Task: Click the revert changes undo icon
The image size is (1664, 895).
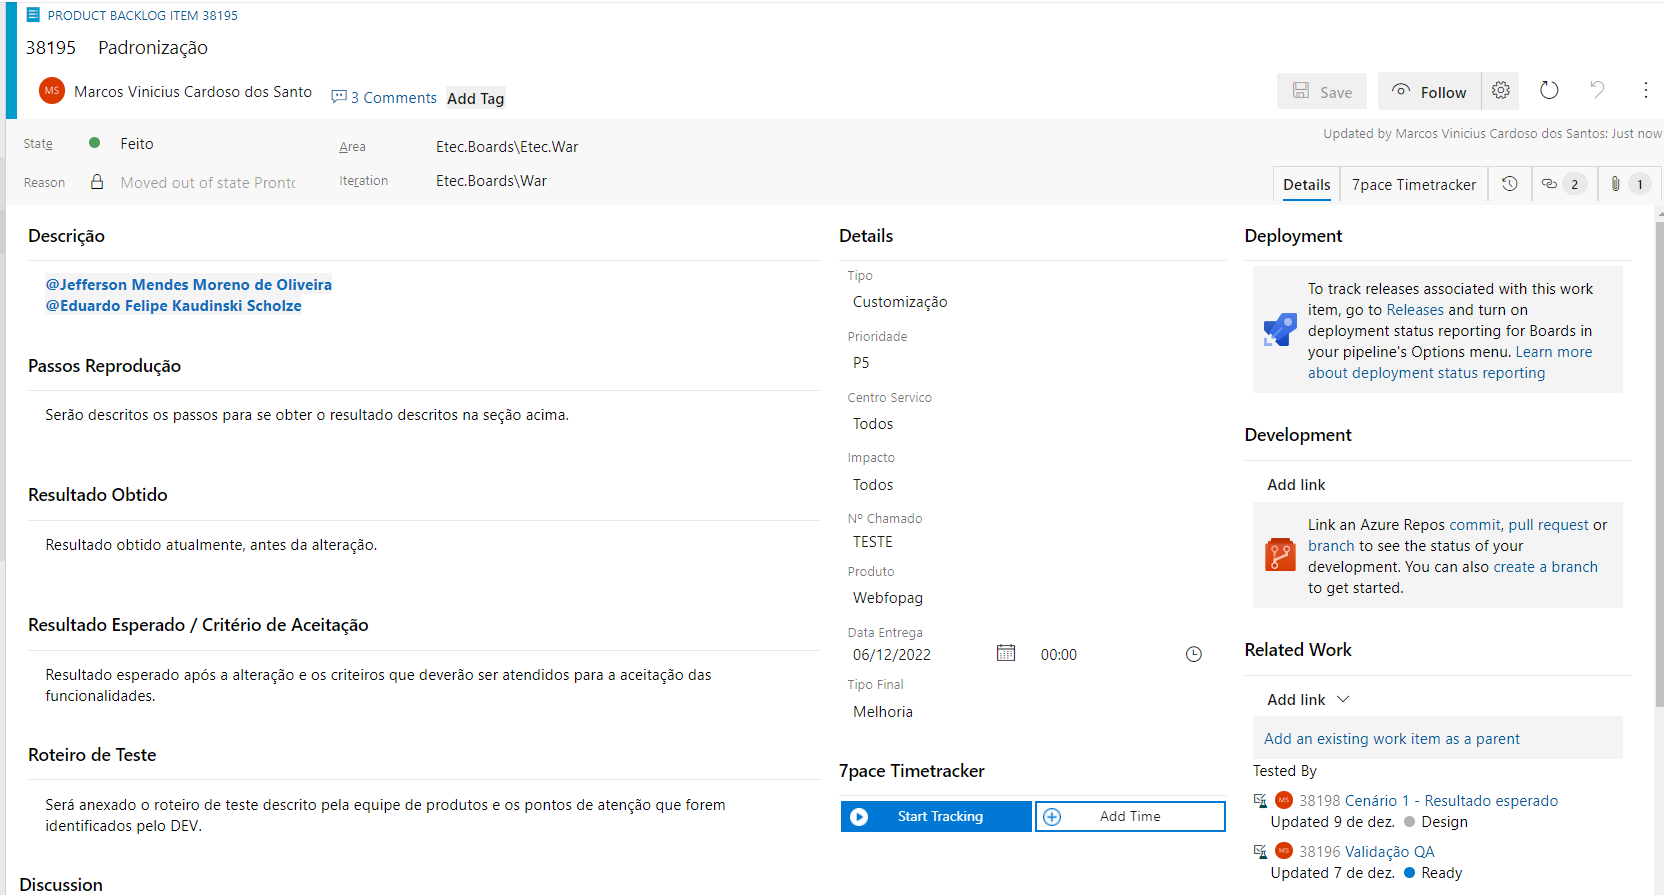Action: click(x=1597, y=91)
